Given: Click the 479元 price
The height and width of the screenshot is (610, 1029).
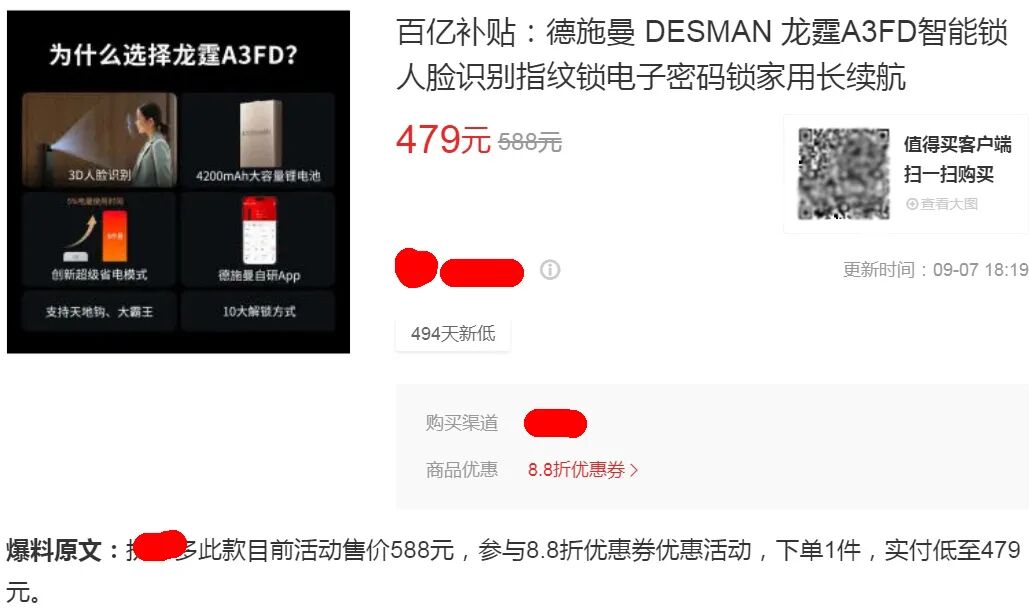Looking at the screenshot, I should [443, 140].
